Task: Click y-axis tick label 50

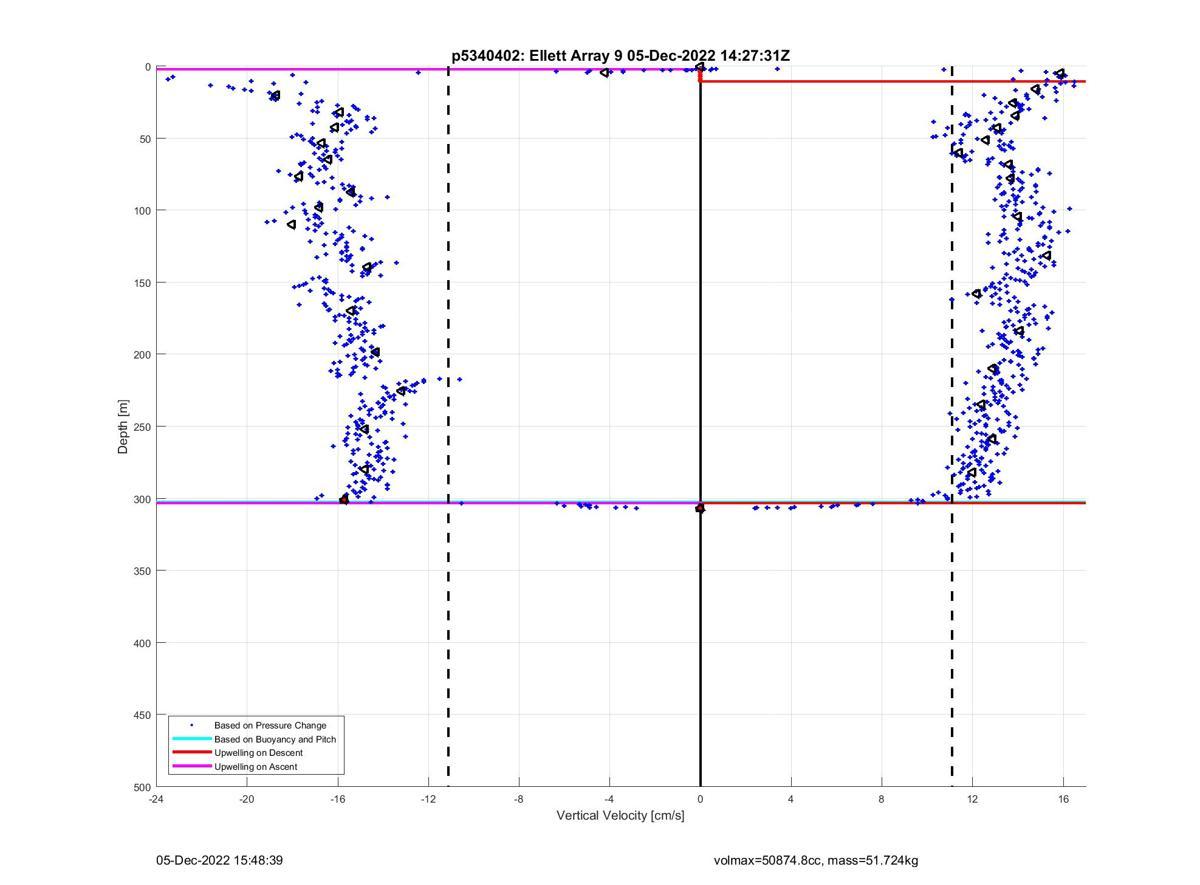Action: [144, 139]
